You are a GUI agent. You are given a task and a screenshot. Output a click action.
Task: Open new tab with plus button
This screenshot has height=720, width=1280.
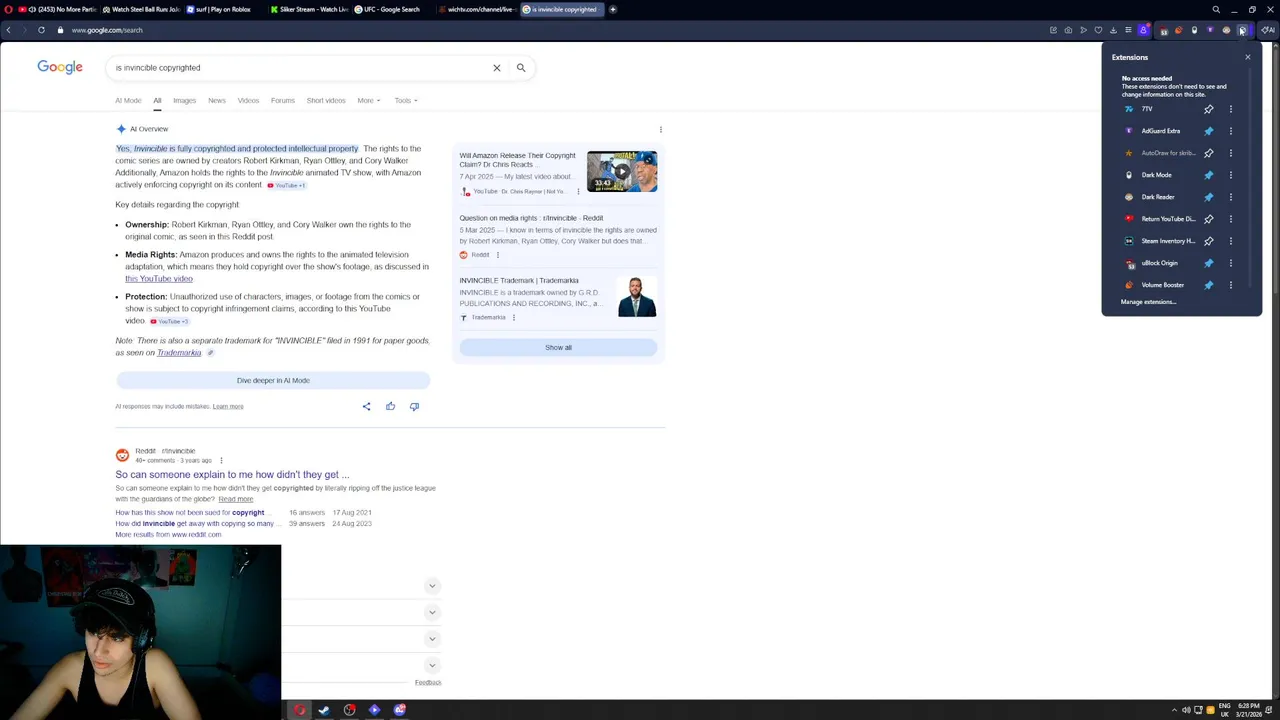tap(612, 9)
